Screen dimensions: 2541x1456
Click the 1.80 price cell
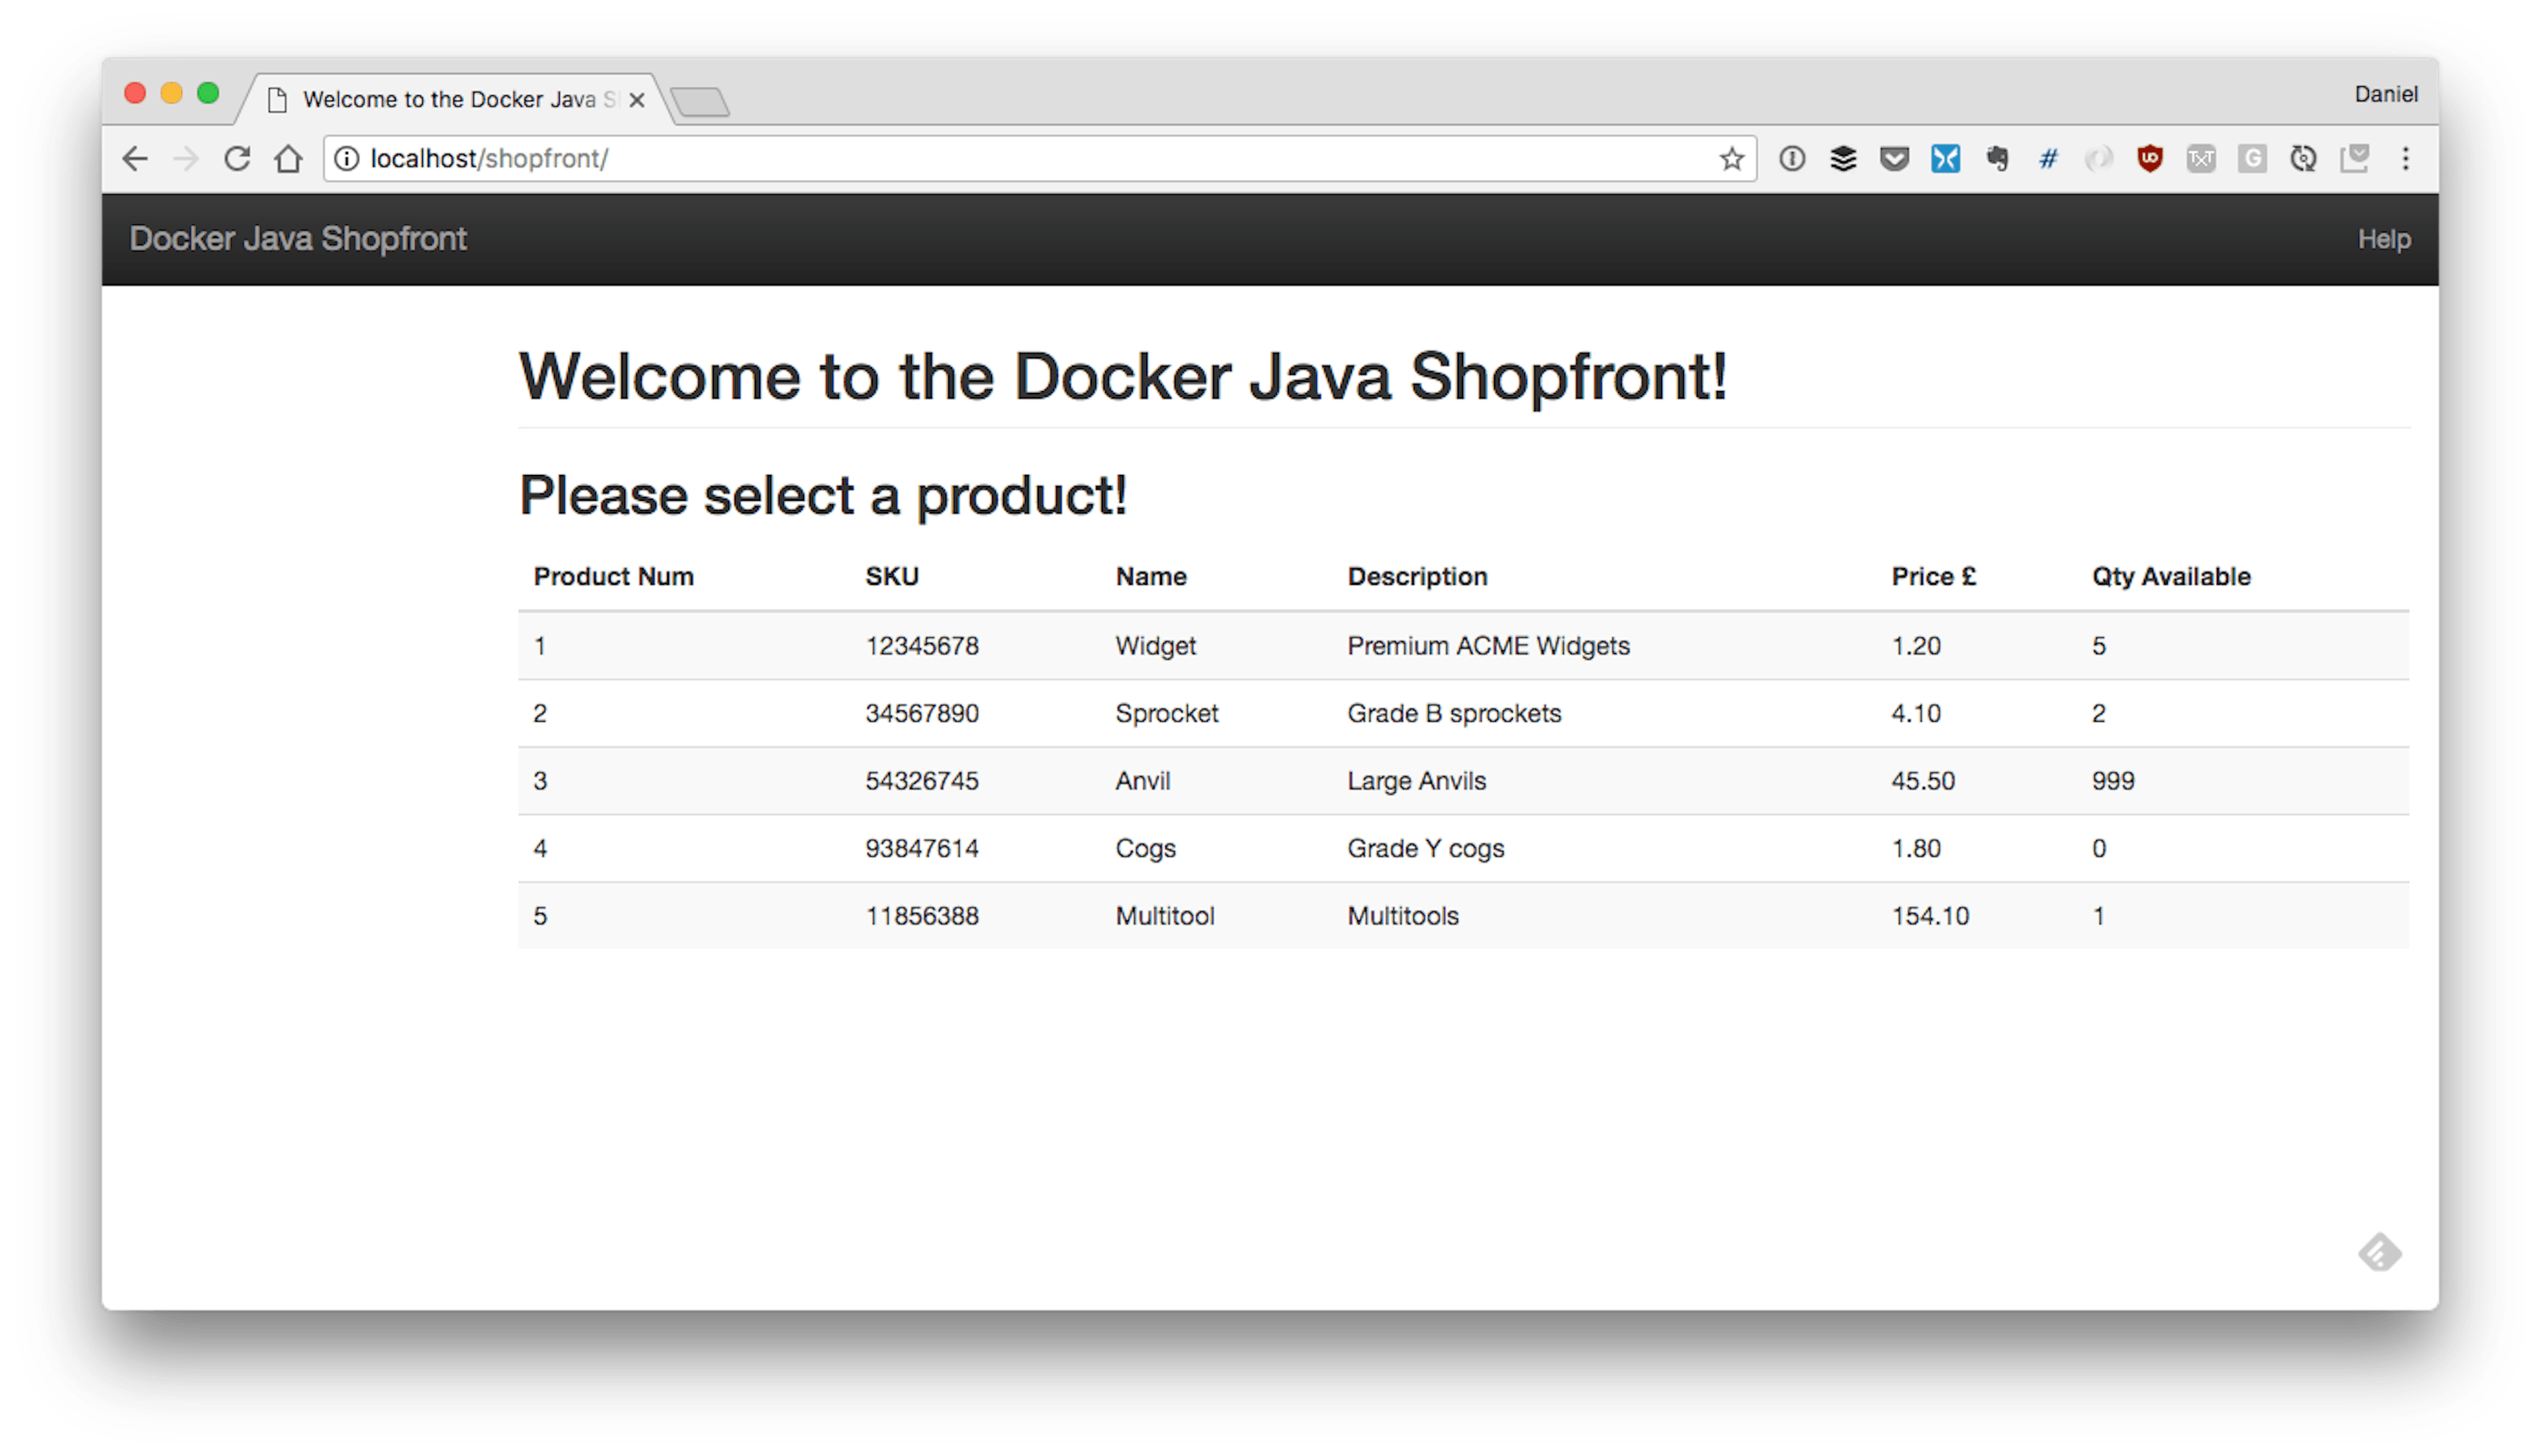point(1915,848)
